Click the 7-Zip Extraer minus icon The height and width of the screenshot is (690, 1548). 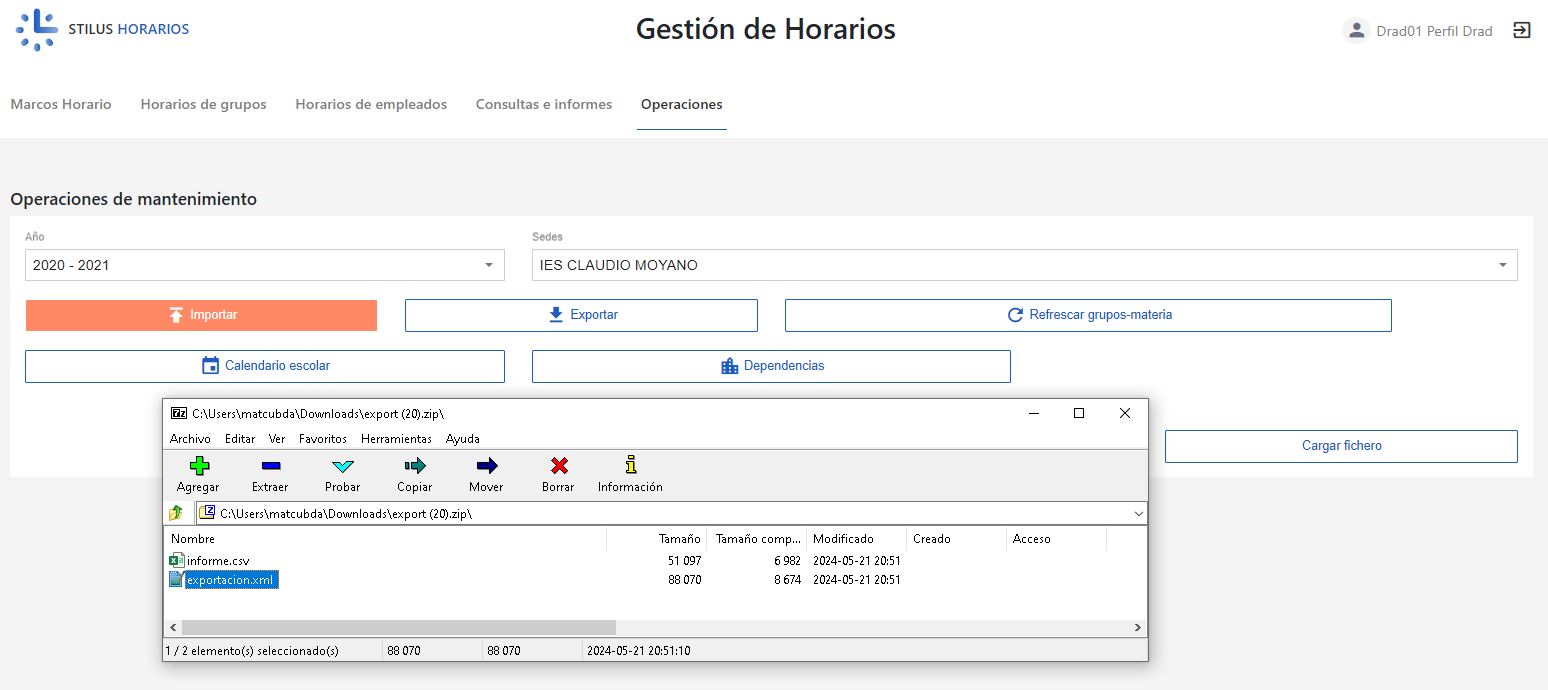point(270,466)
